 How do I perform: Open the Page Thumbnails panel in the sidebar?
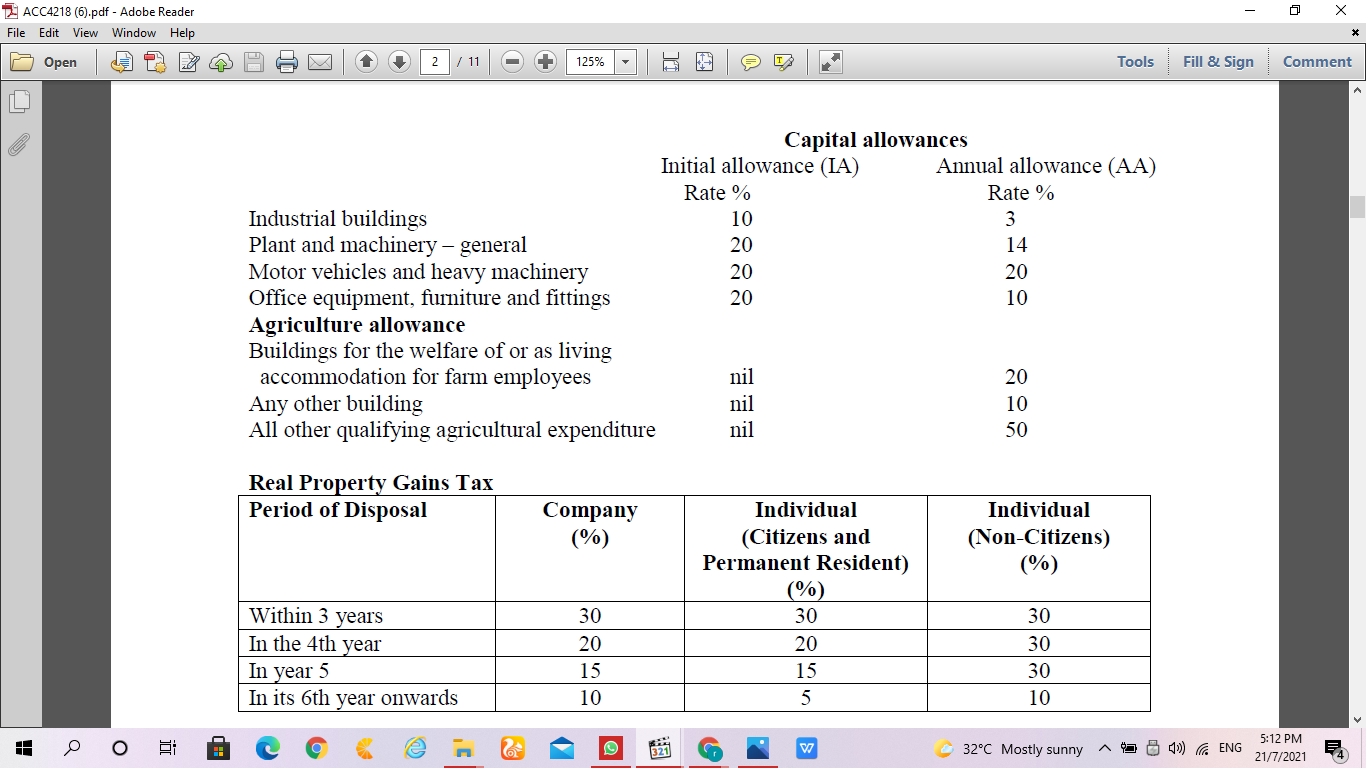tap(20, 100)
